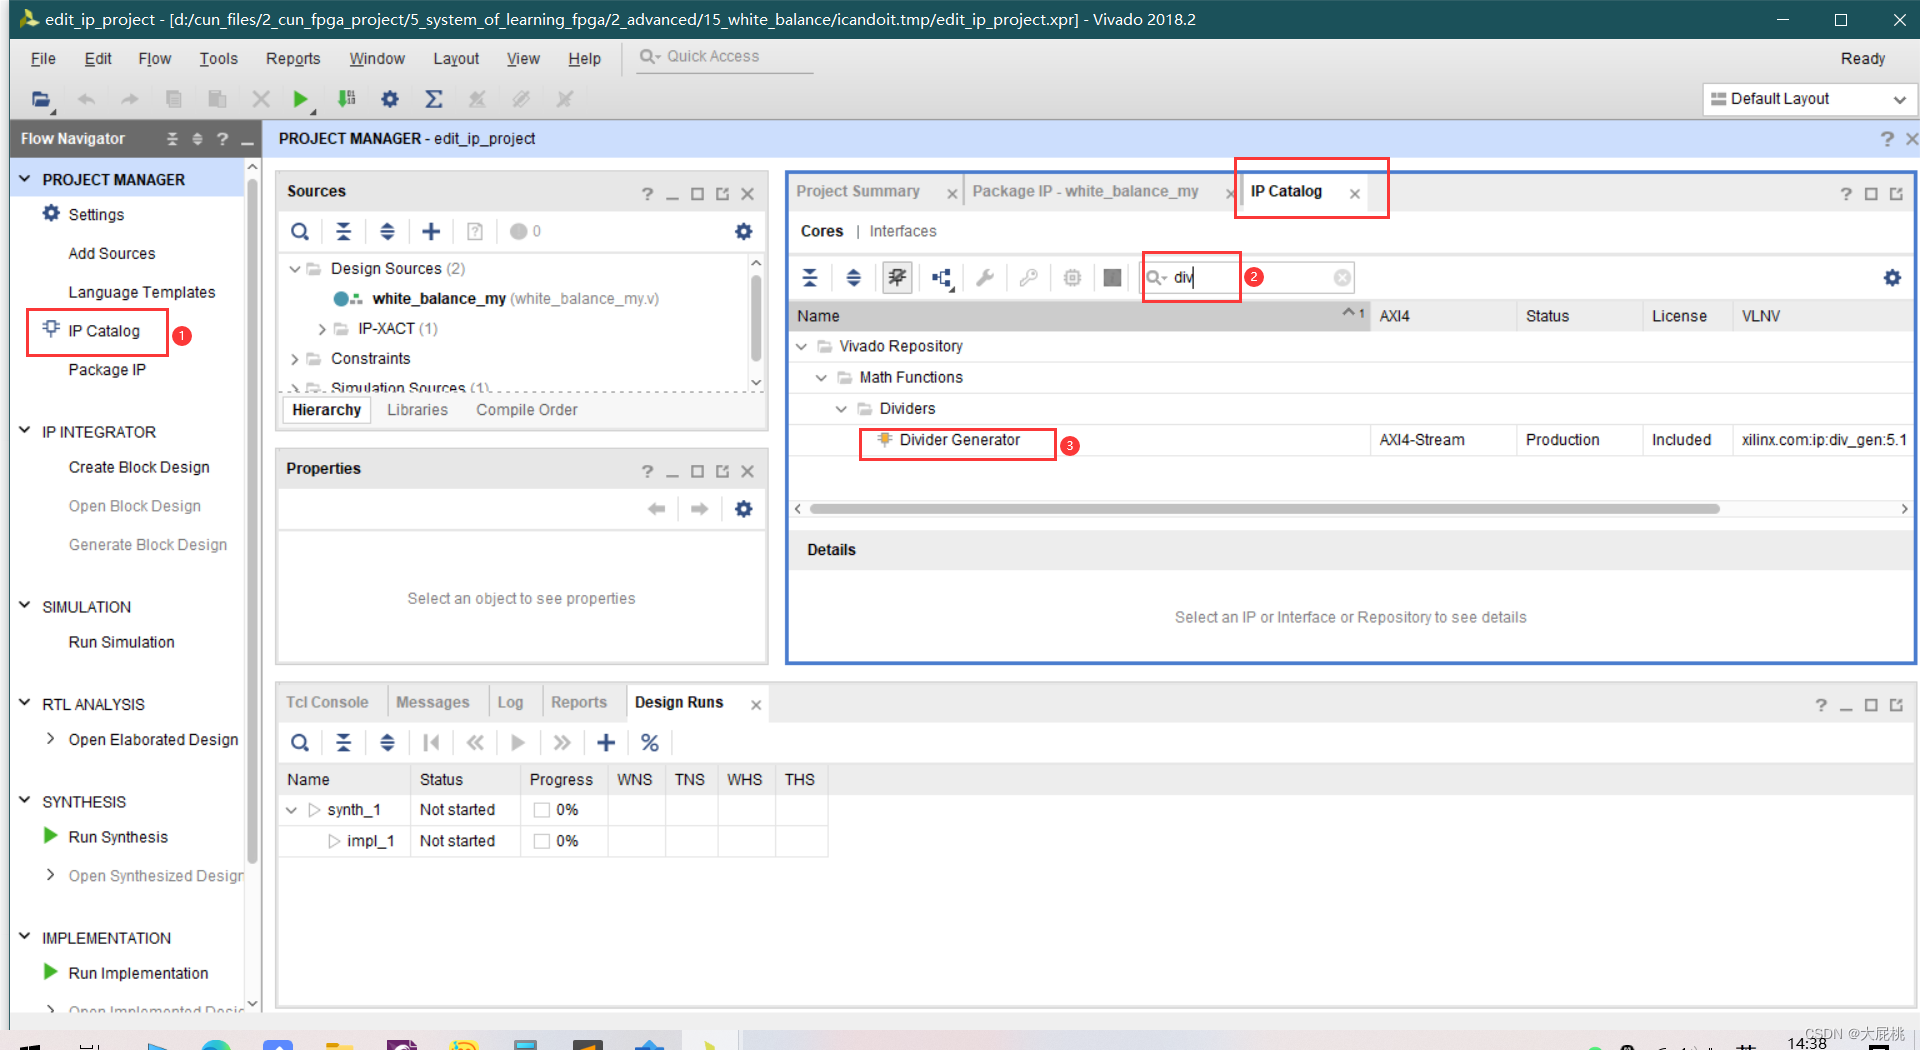Switch to Package IP - white_balance_my tab
Viewport: 1920px width, 1050px height.
pos(1085,191)
